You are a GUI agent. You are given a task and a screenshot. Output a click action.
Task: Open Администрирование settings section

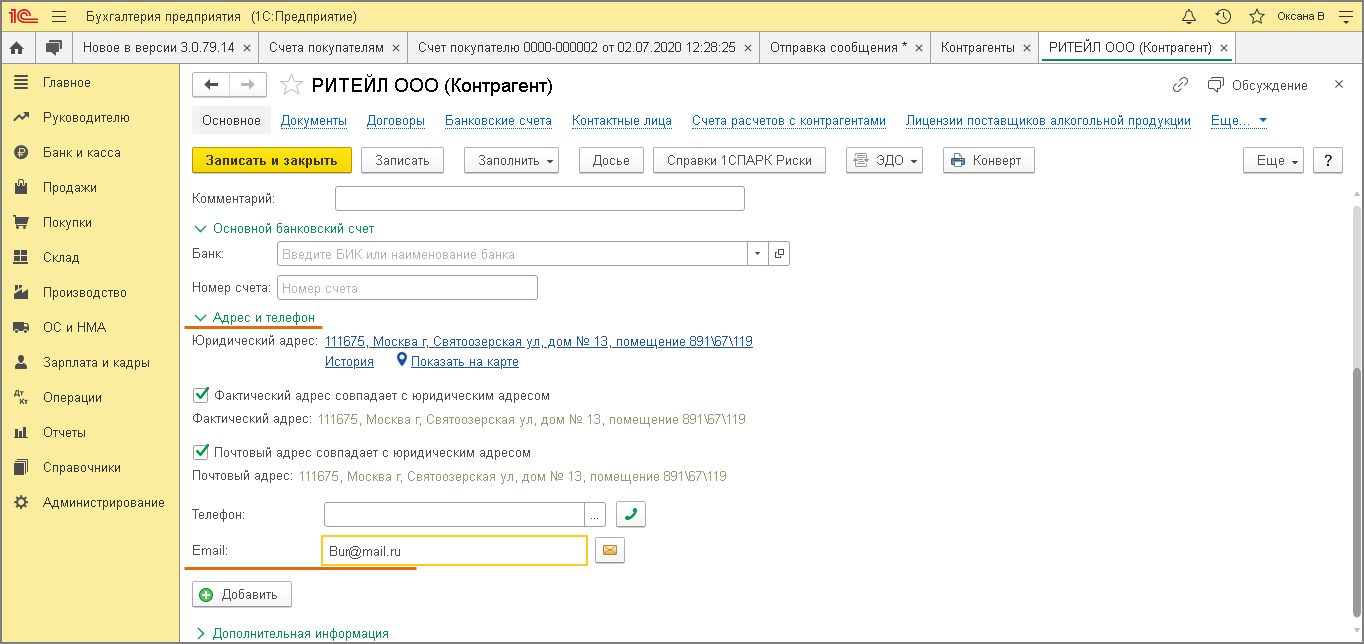coord(104,502)
